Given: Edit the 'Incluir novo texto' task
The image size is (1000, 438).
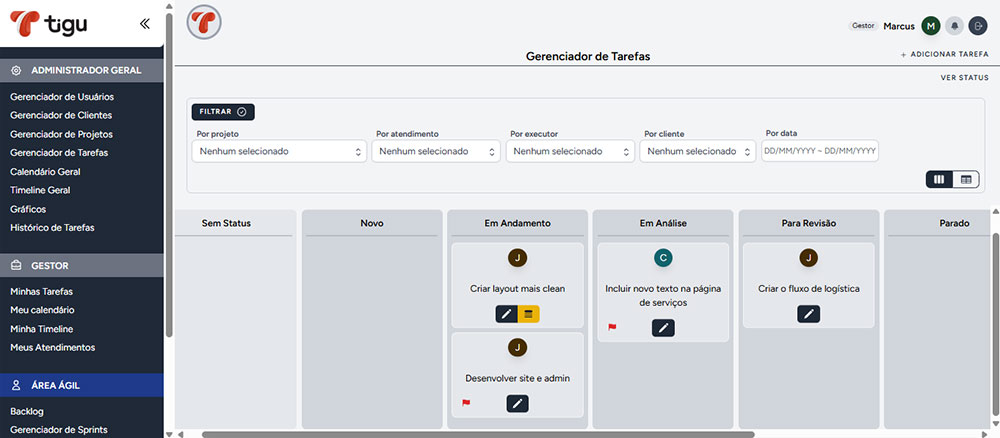Looking at the screenshot, I should [x=663, y=327].
